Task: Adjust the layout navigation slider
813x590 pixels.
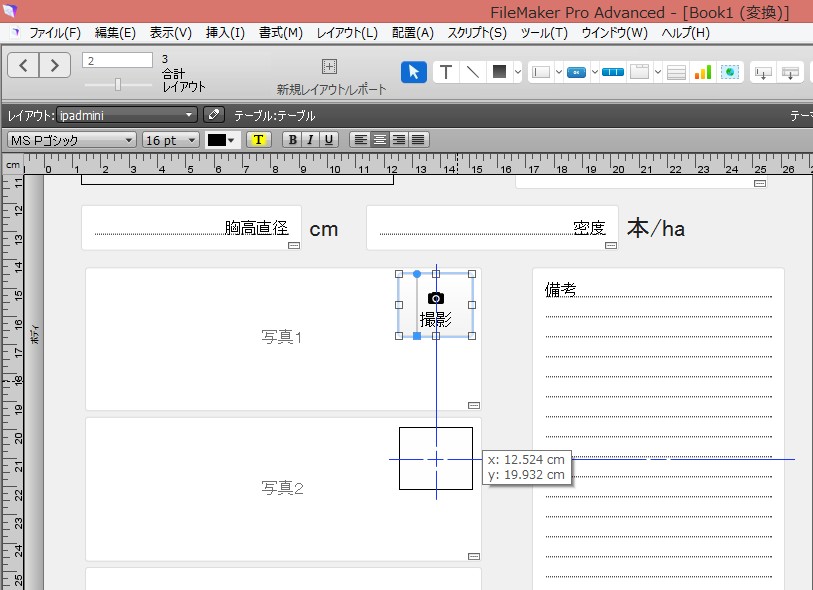Action: point(118,84)
